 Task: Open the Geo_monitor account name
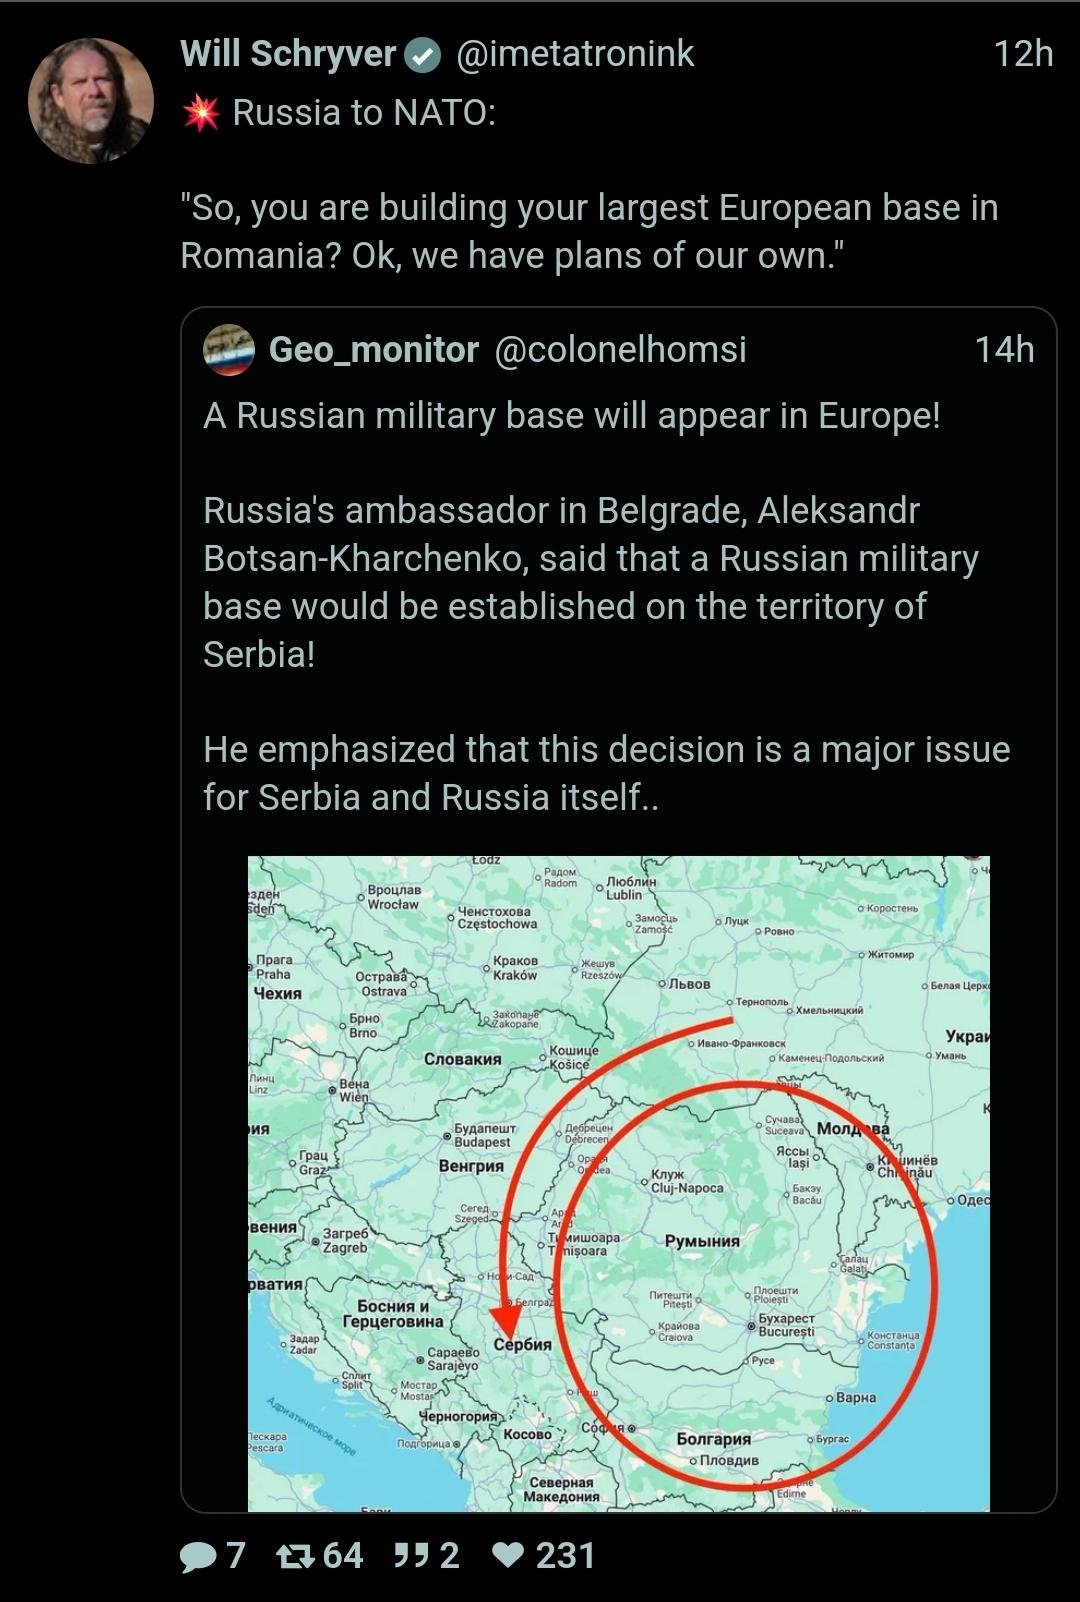374,350
